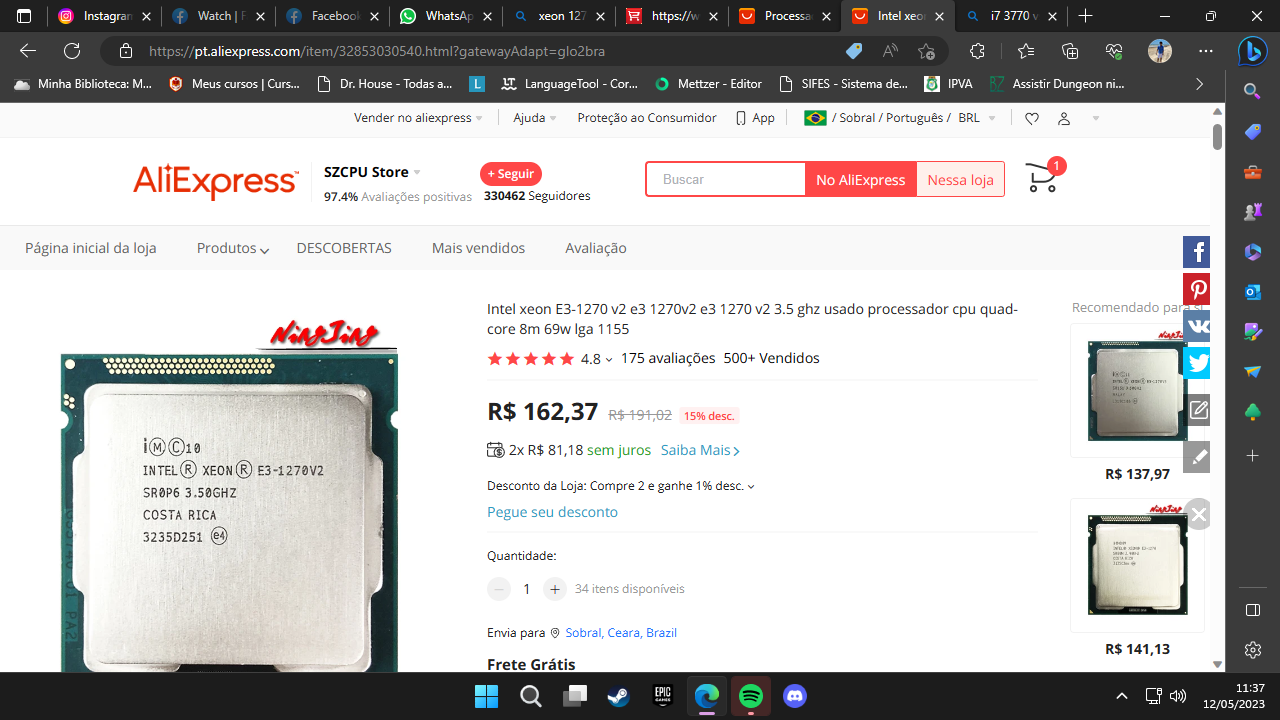1280x720 pixels.
Task: Expand the Ajuda dropdown
Action: [535, 118]
